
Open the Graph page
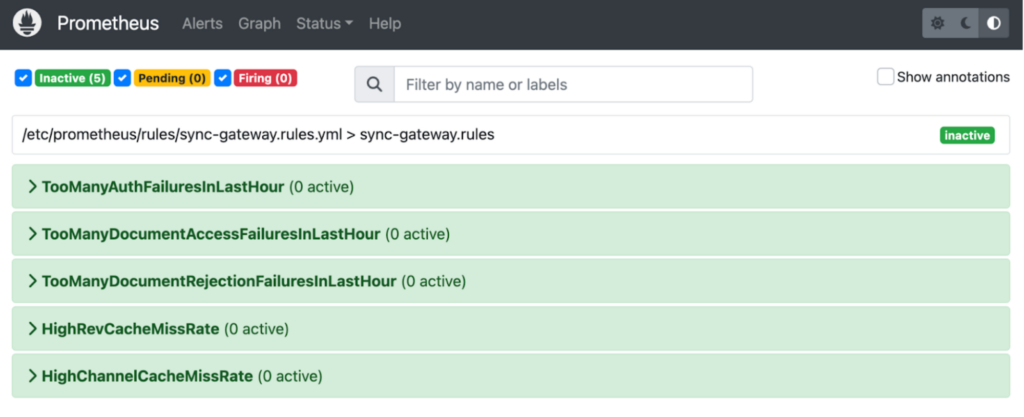point(259,23)
